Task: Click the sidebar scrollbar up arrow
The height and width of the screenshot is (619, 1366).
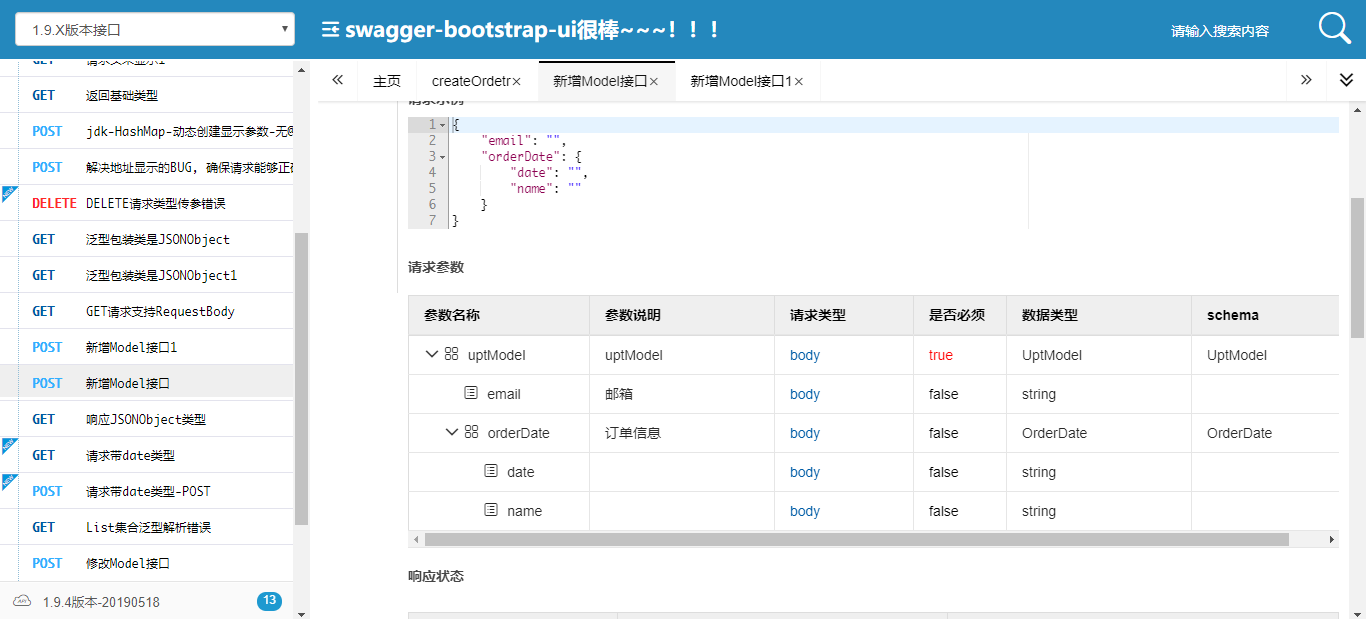Action: 301,70
